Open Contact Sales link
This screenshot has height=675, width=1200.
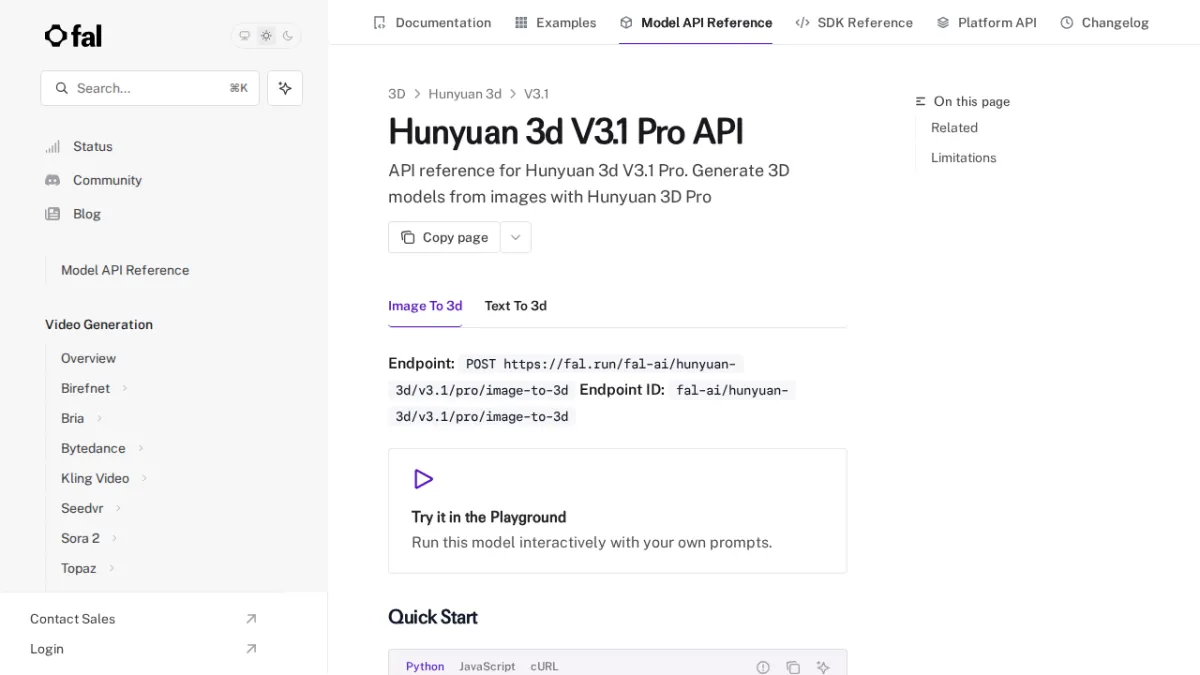(x=72, y=619)
